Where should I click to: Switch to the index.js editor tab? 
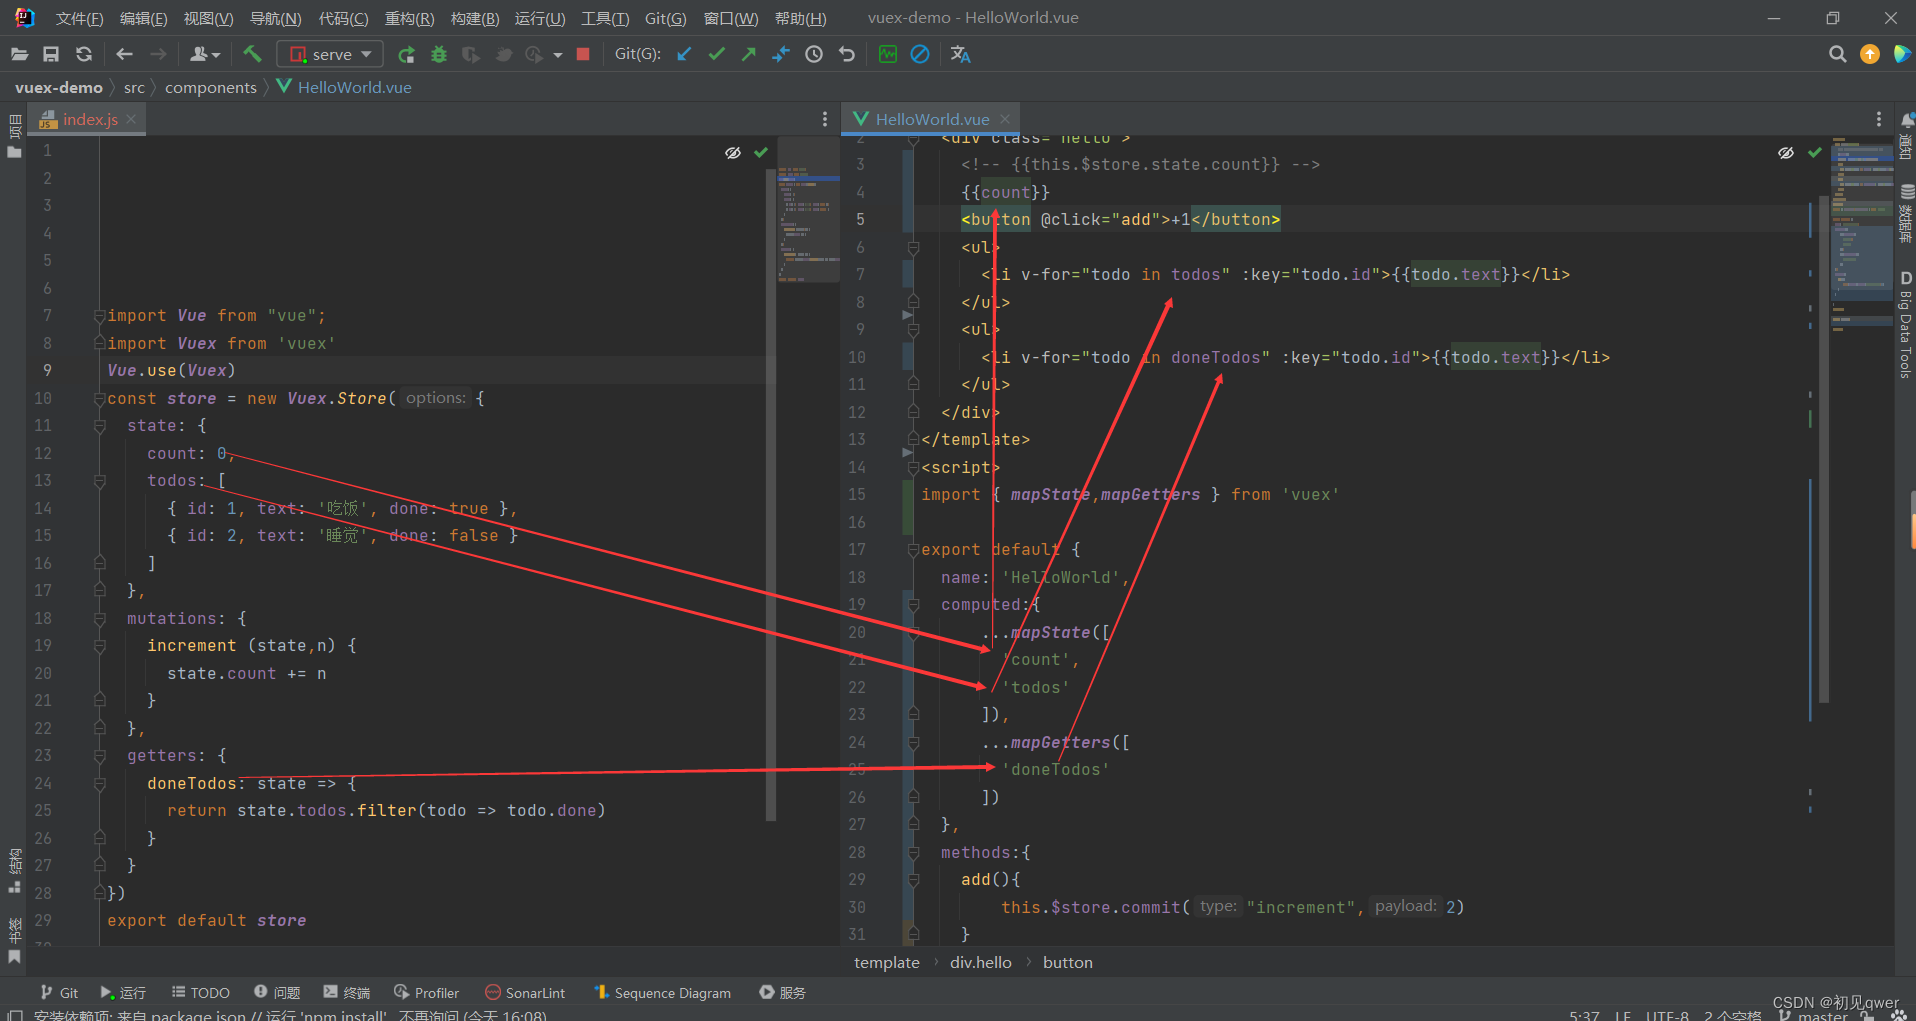click(90, 119)
